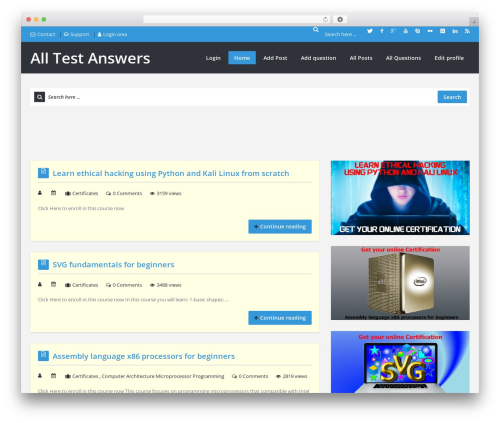Click the browser download indicator icon
Image resolution: width=500 pixels, height=423 pixels.
click(x=340, y=19)
